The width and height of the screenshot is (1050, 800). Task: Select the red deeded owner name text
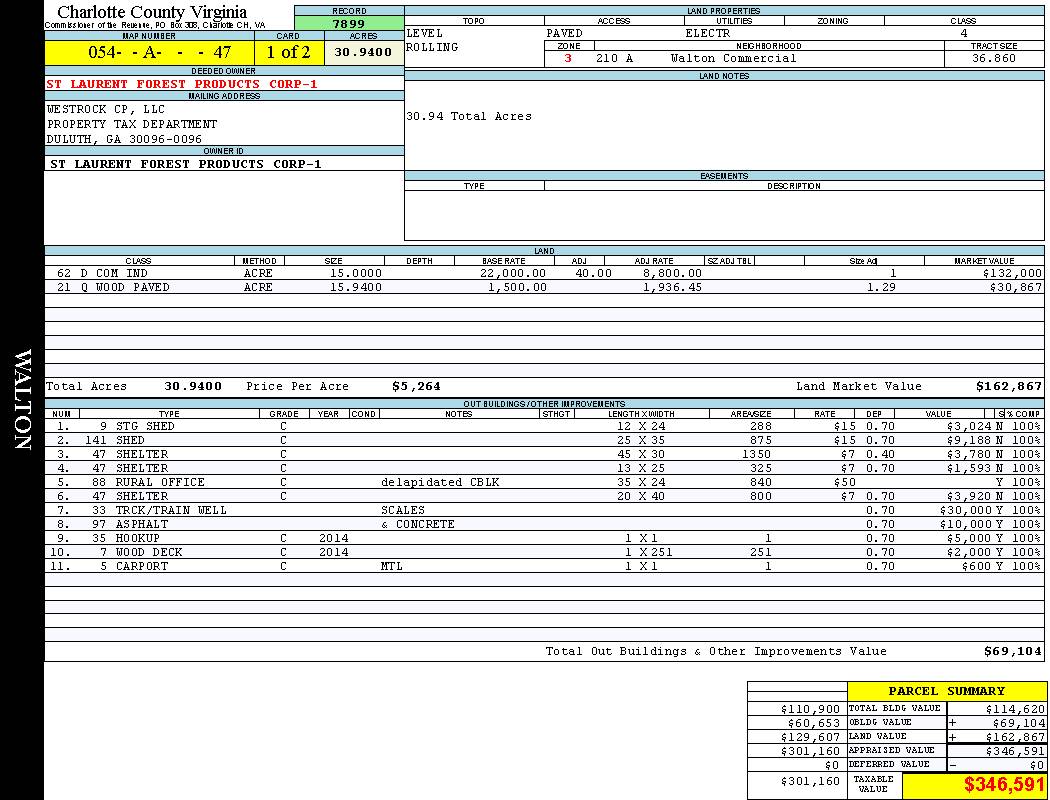182,84
